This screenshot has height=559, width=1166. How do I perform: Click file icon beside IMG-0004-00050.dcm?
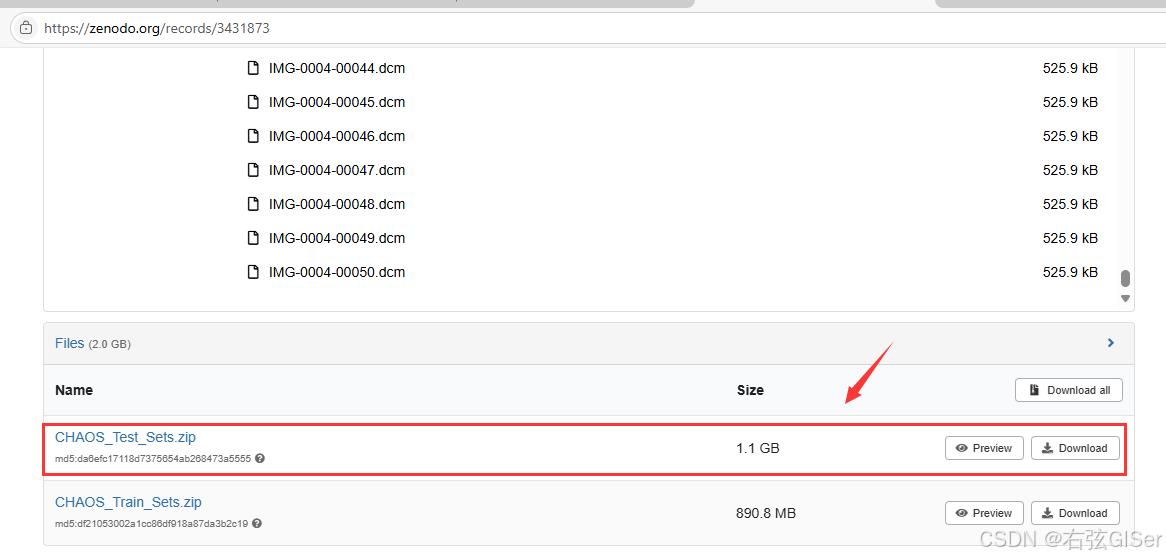click(254, 272)
